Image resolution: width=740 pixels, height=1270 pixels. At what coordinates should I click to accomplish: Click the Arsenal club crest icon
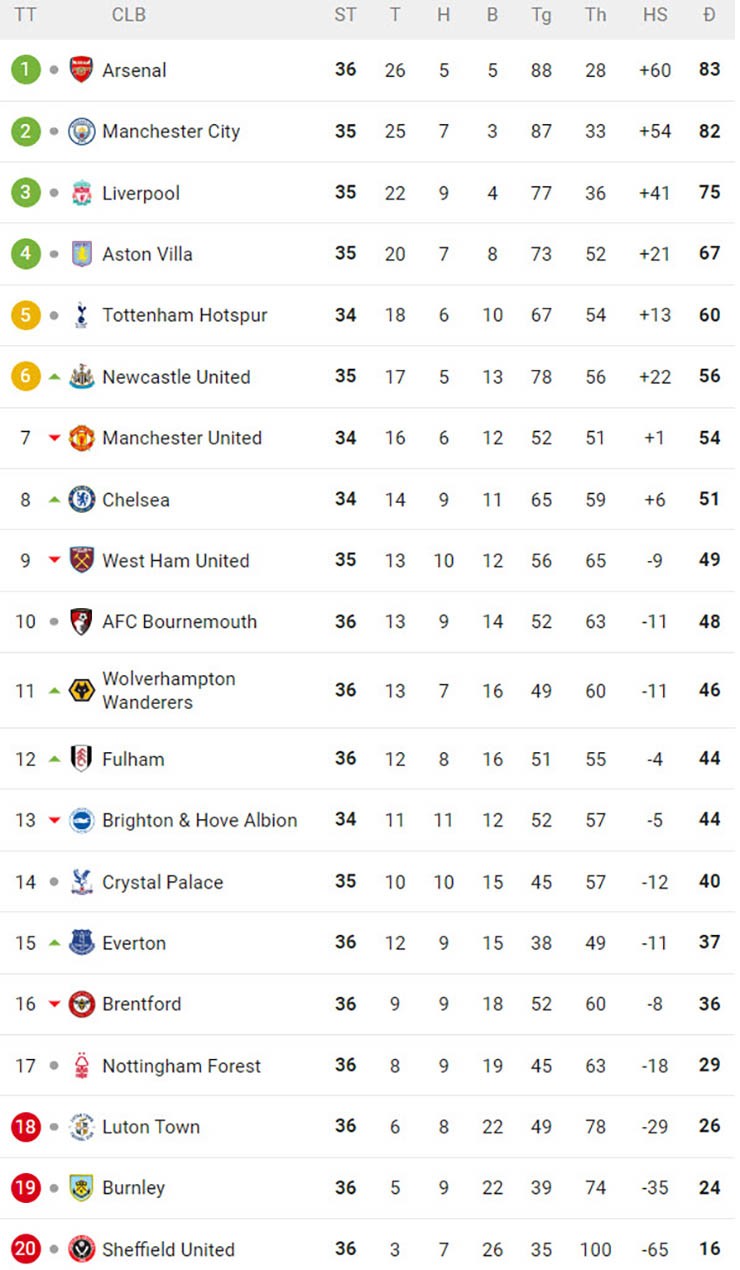pos(81,70)
